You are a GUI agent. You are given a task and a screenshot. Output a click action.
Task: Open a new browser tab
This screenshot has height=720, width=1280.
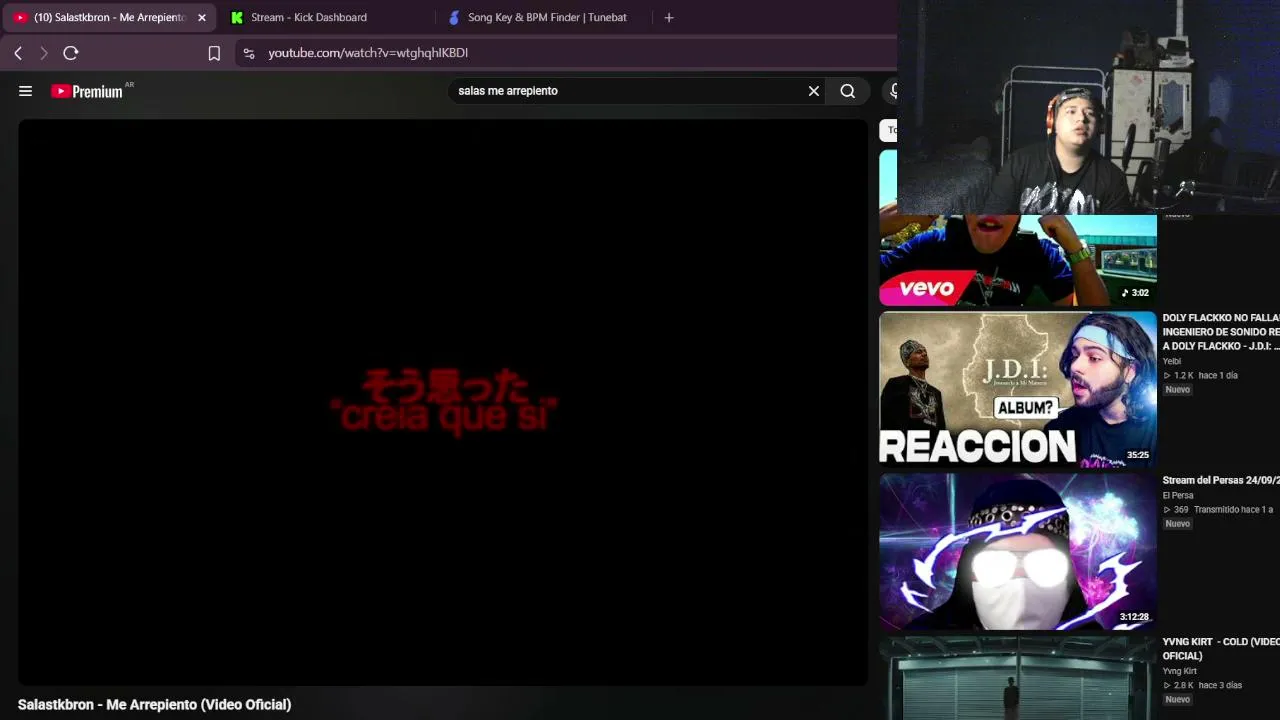click(x=669, y=17)
